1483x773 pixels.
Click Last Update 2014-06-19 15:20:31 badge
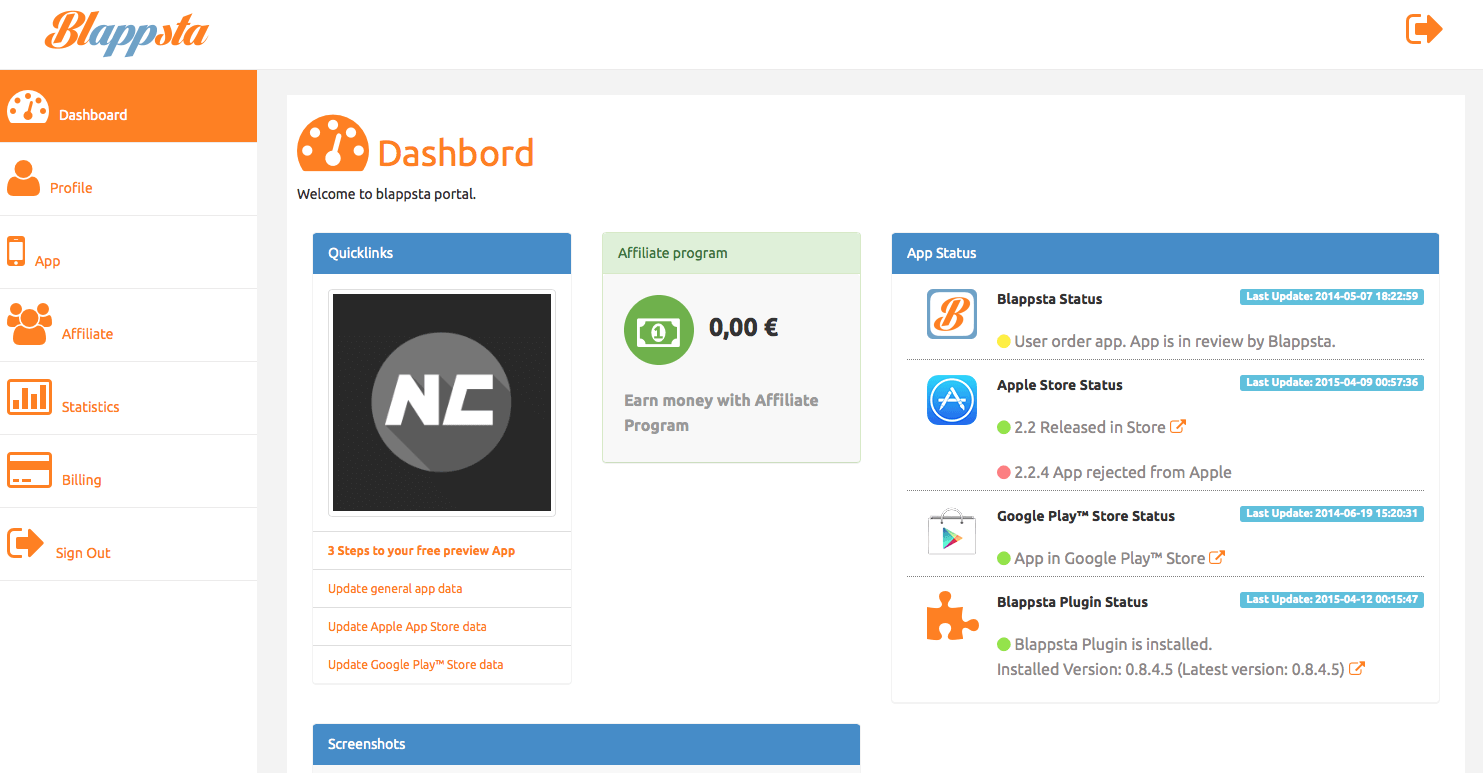click(1332, 514)
